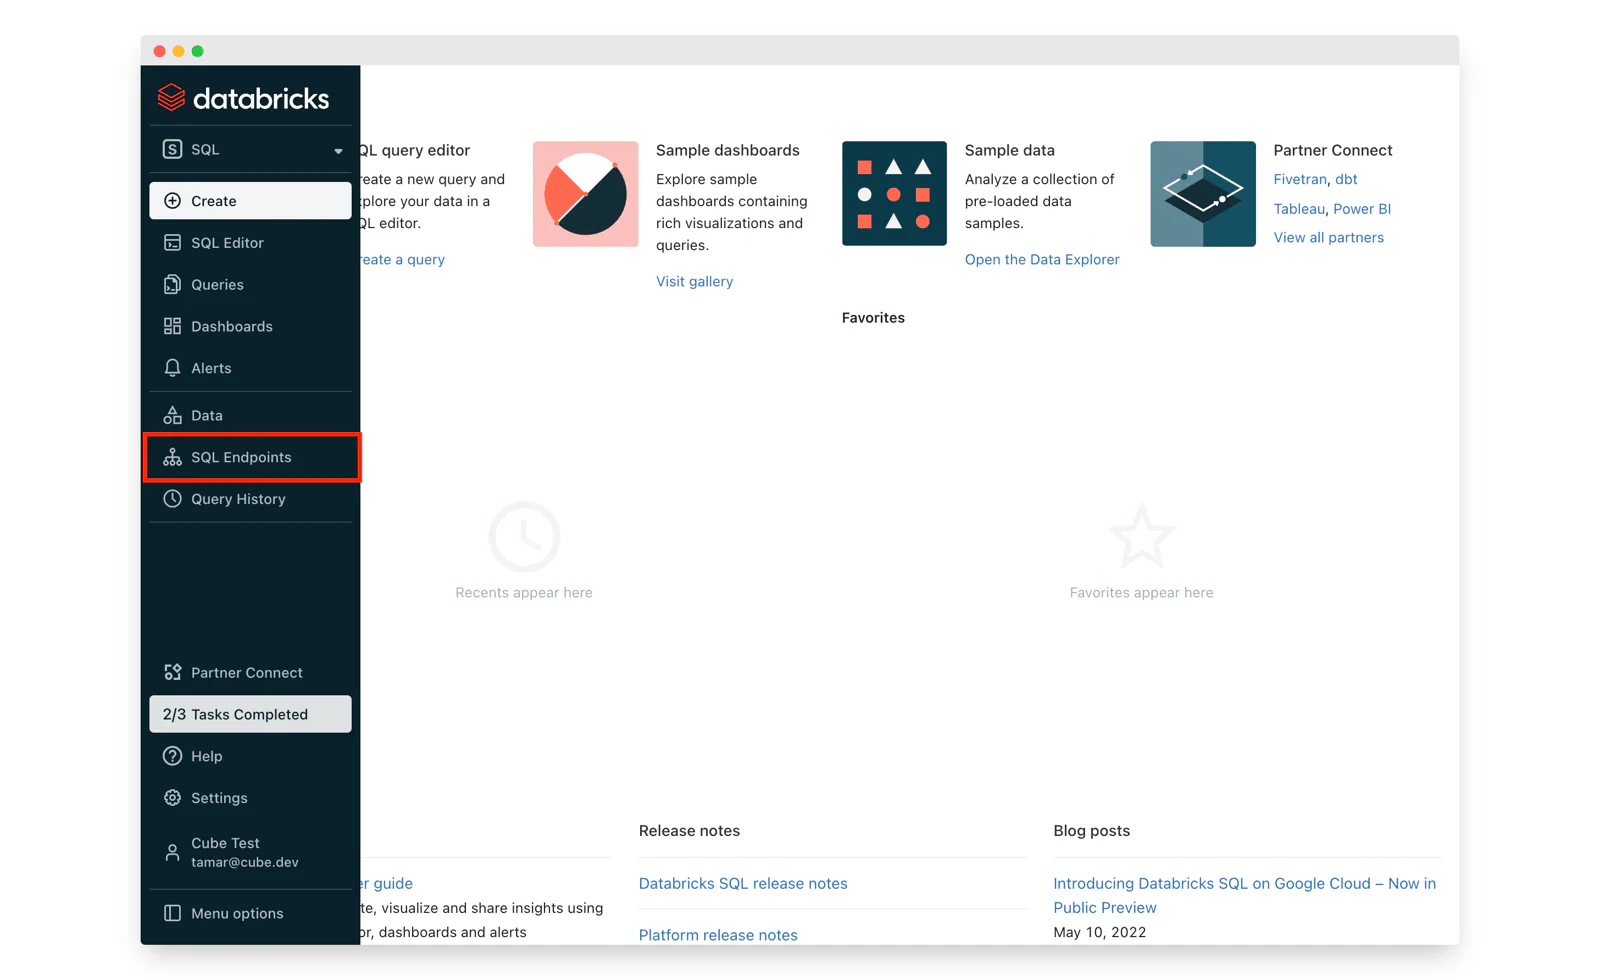
Task: Click the Query History clock icon
Action: [x=172, y=499]
